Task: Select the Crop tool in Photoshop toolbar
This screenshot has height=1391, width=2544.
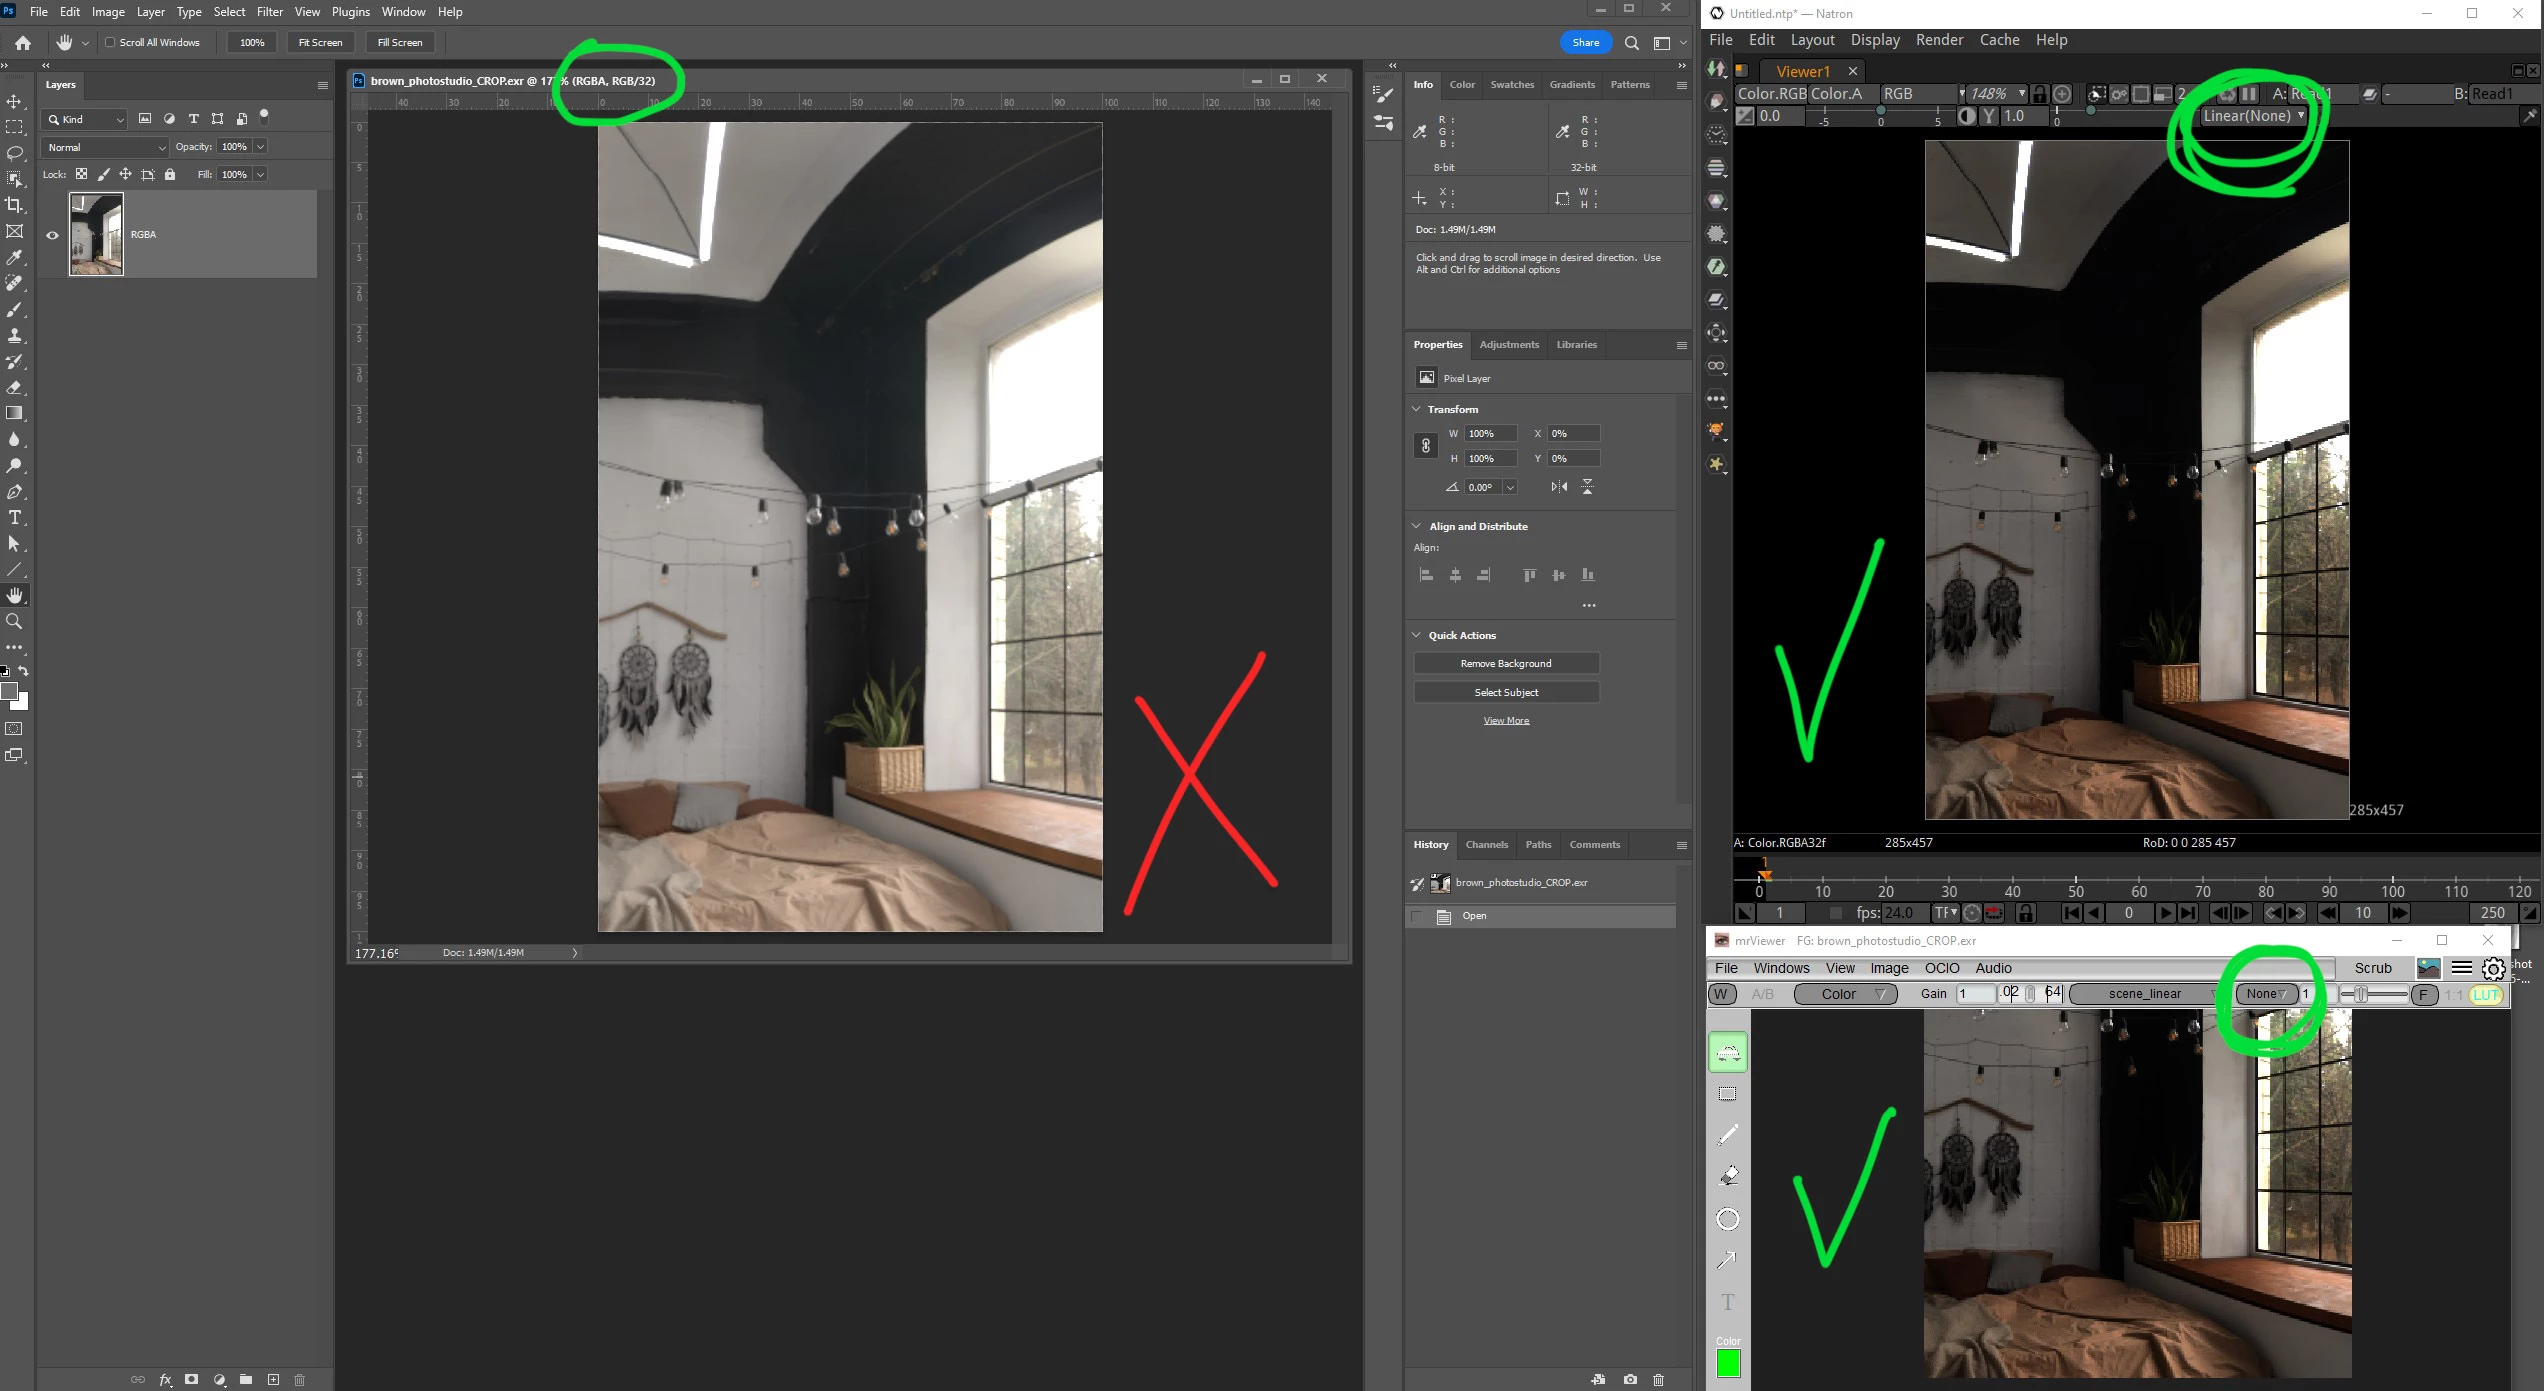Action: pyautogui.click(x=14, y=205)
